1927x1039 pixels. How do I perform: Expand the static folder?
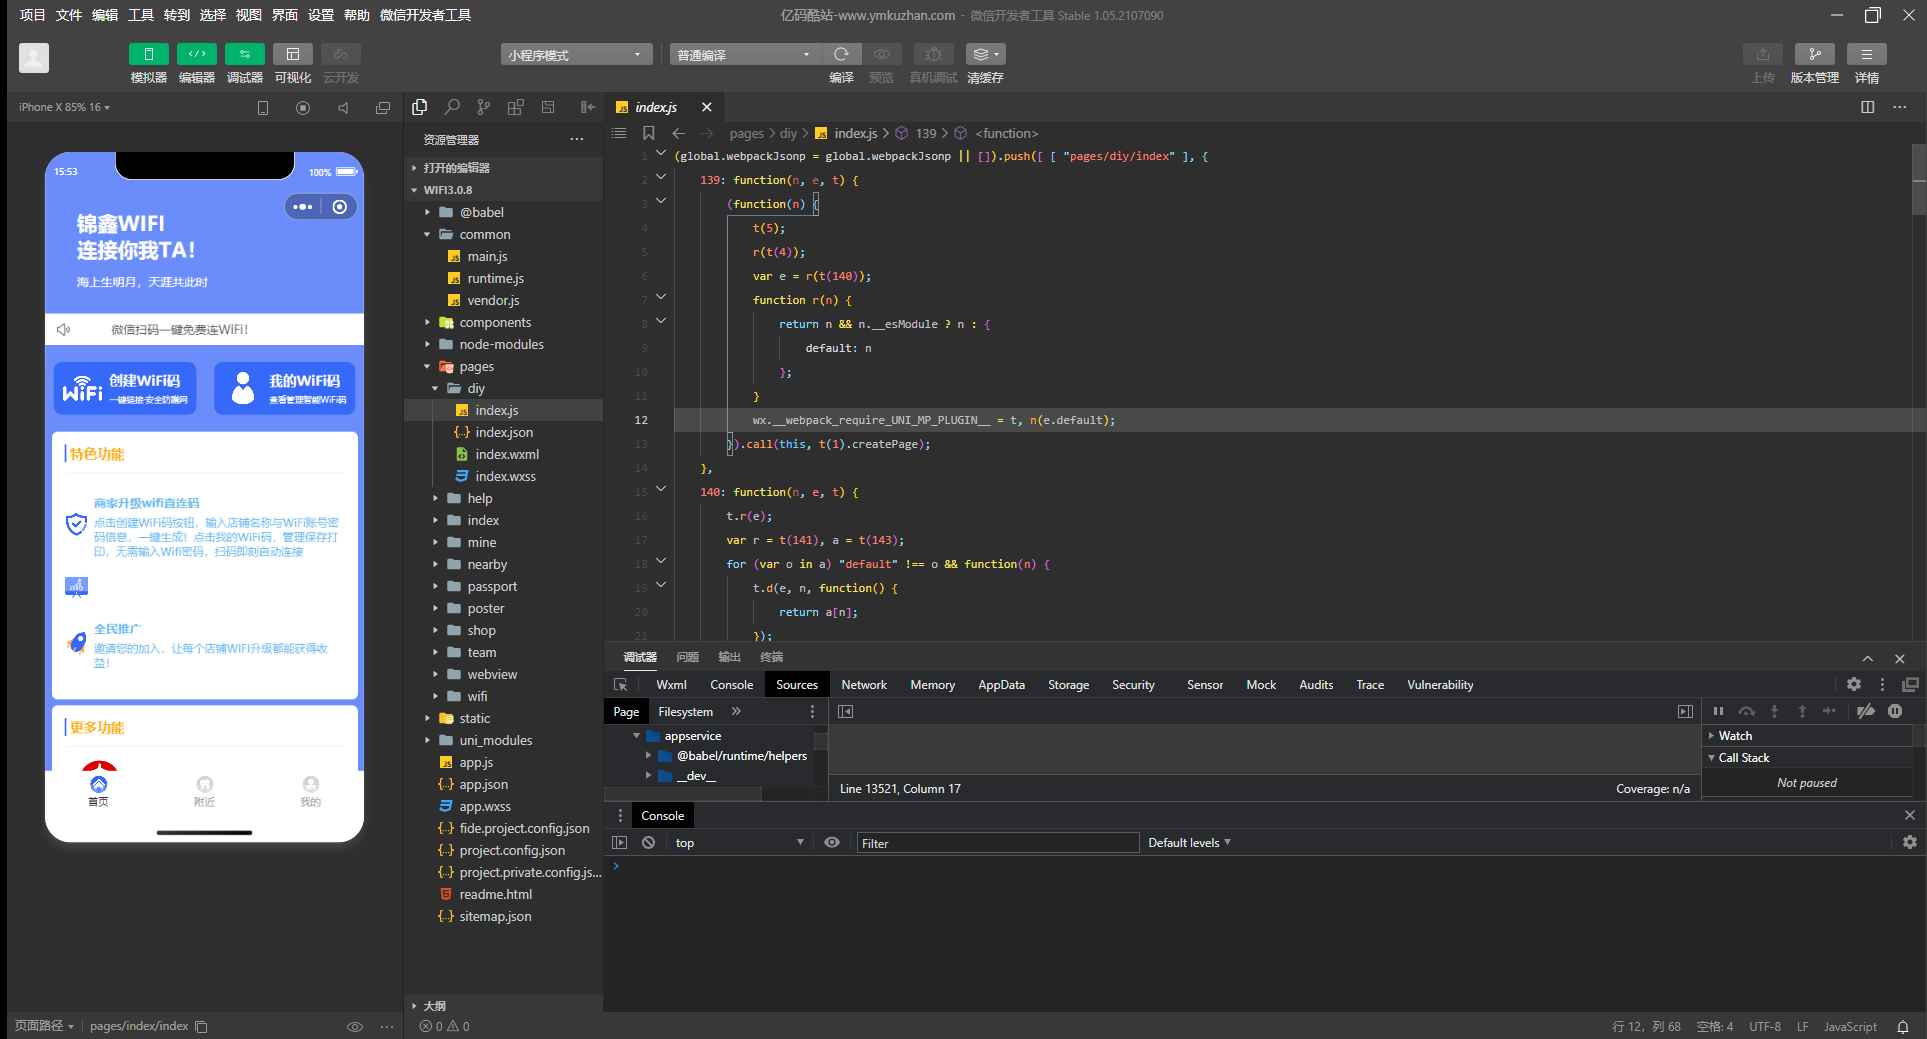[x=474, y=718]
